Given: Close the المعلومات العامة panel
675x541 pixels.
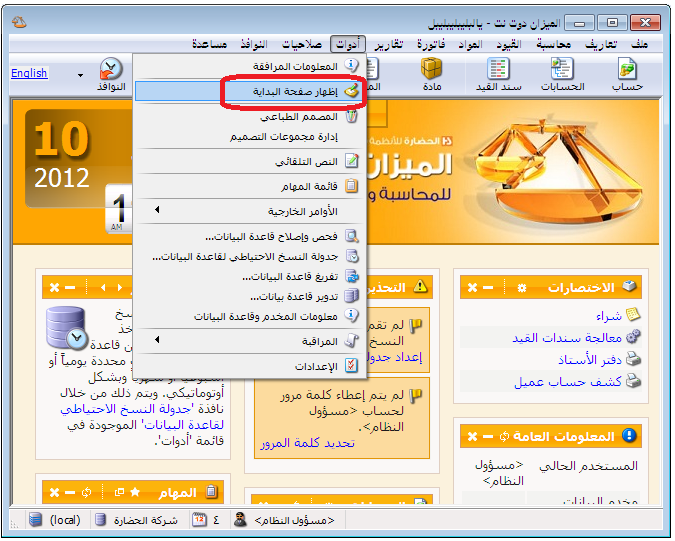Looking at the screenshot, I should pyautogui.click(x=472, y=436).
